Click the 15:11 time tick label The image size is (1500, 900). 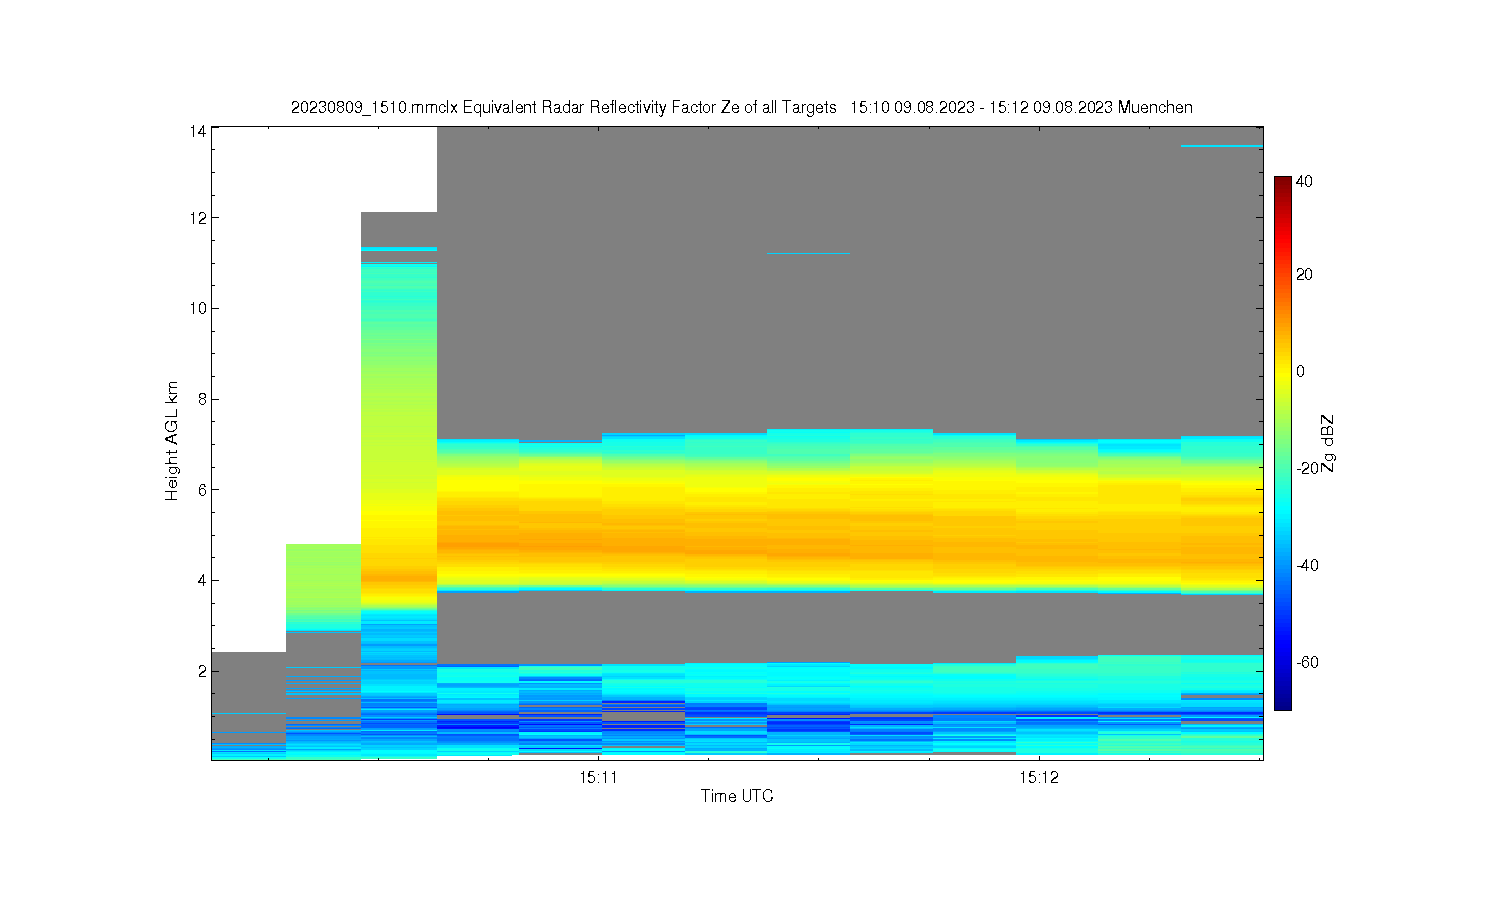coord(597,777)
